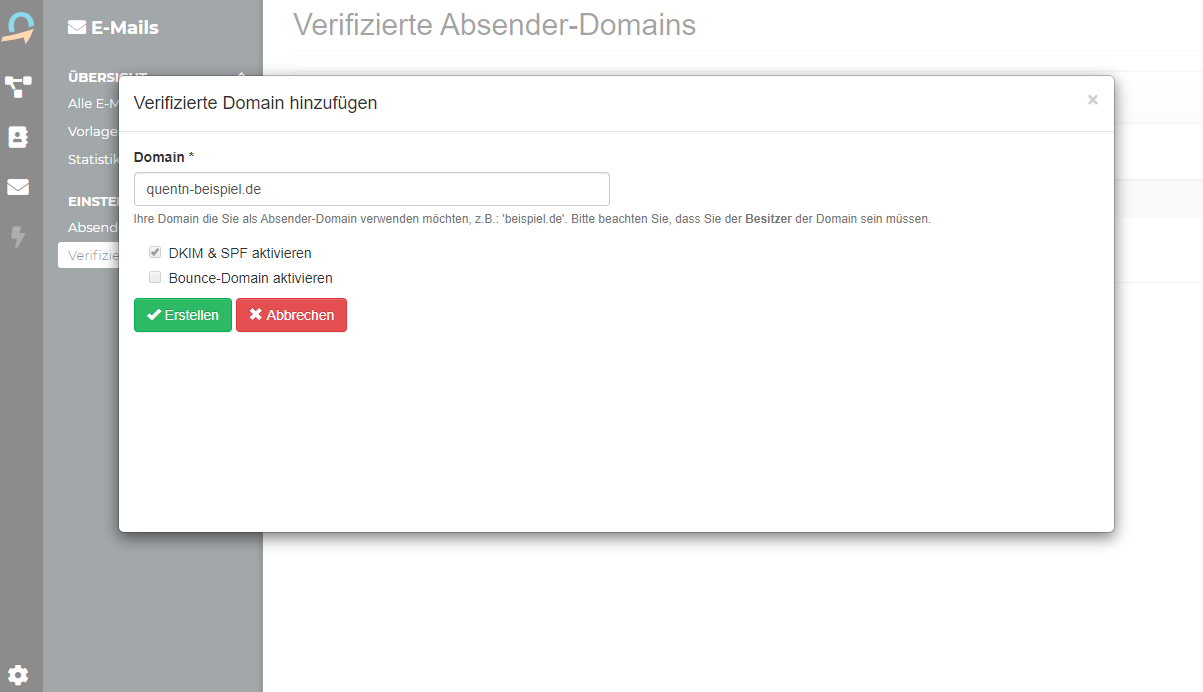1203x692 pixels.
Task: Open the campaign flow builder icon
Action: 18,87
